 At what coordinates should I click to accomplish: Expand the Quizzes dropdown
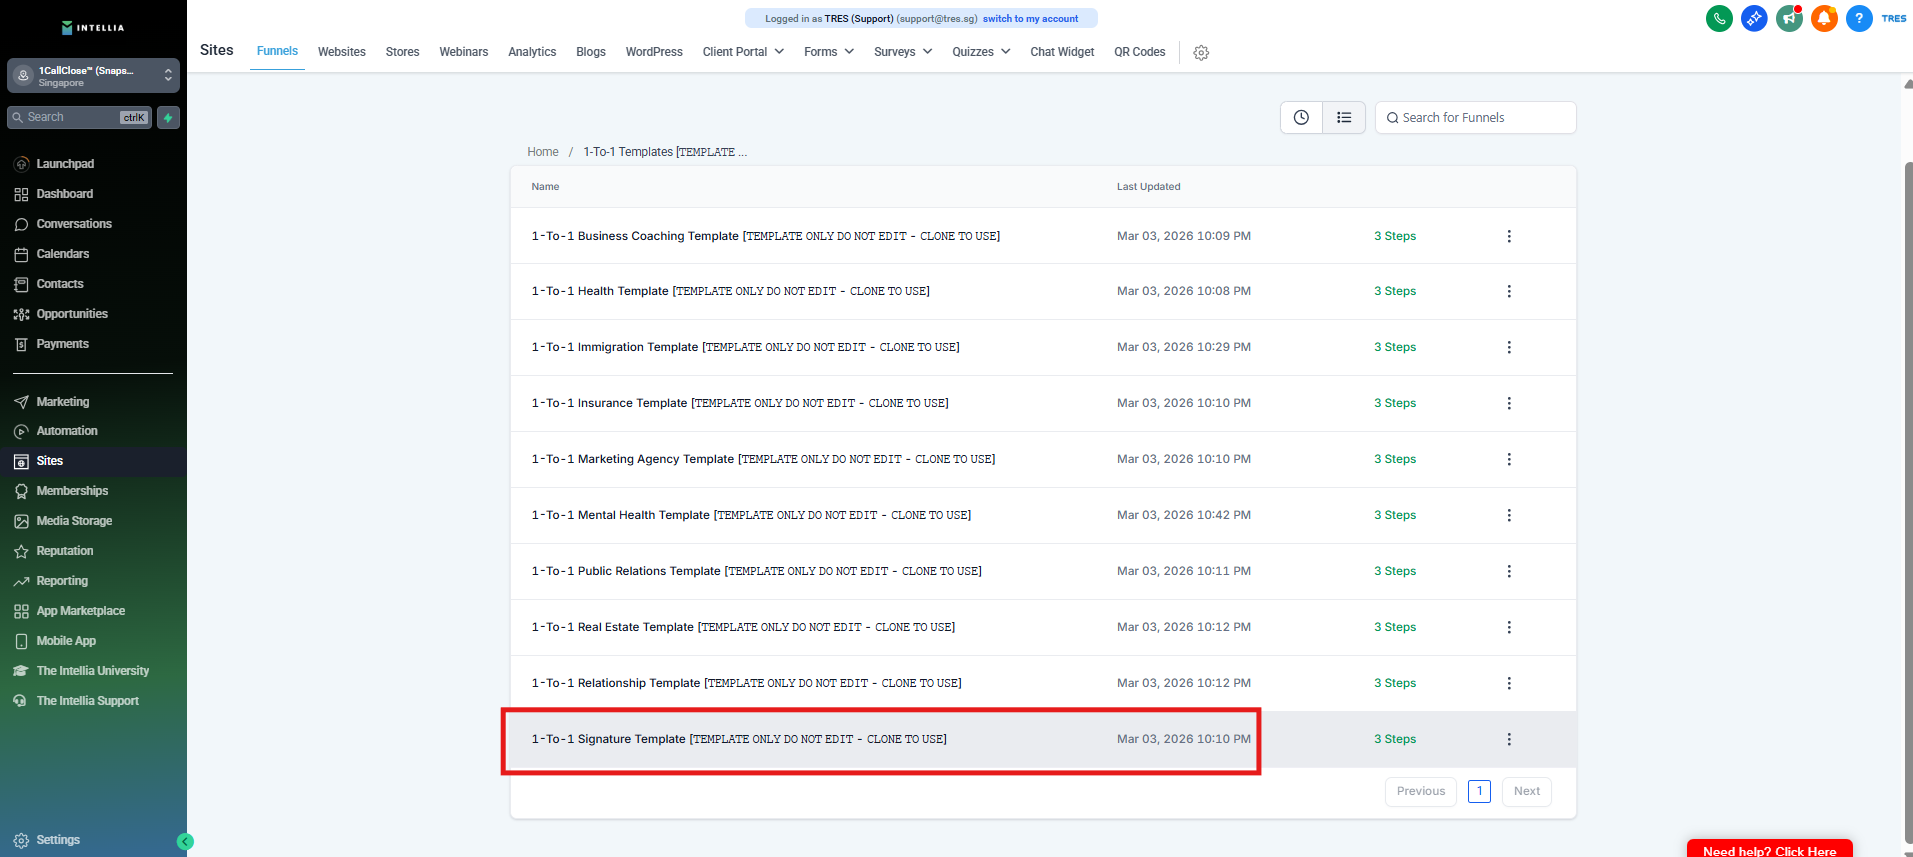981,52
